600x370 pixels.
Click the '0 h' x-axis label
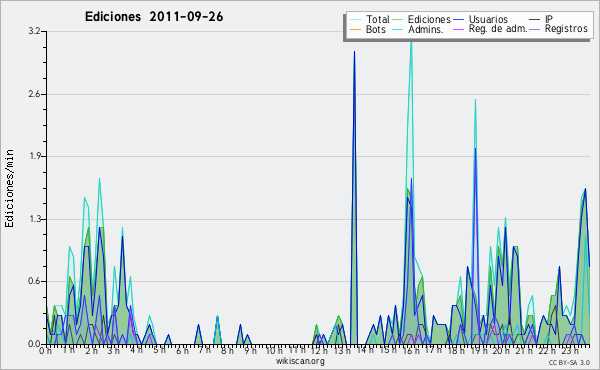click(x=45, y=351)
